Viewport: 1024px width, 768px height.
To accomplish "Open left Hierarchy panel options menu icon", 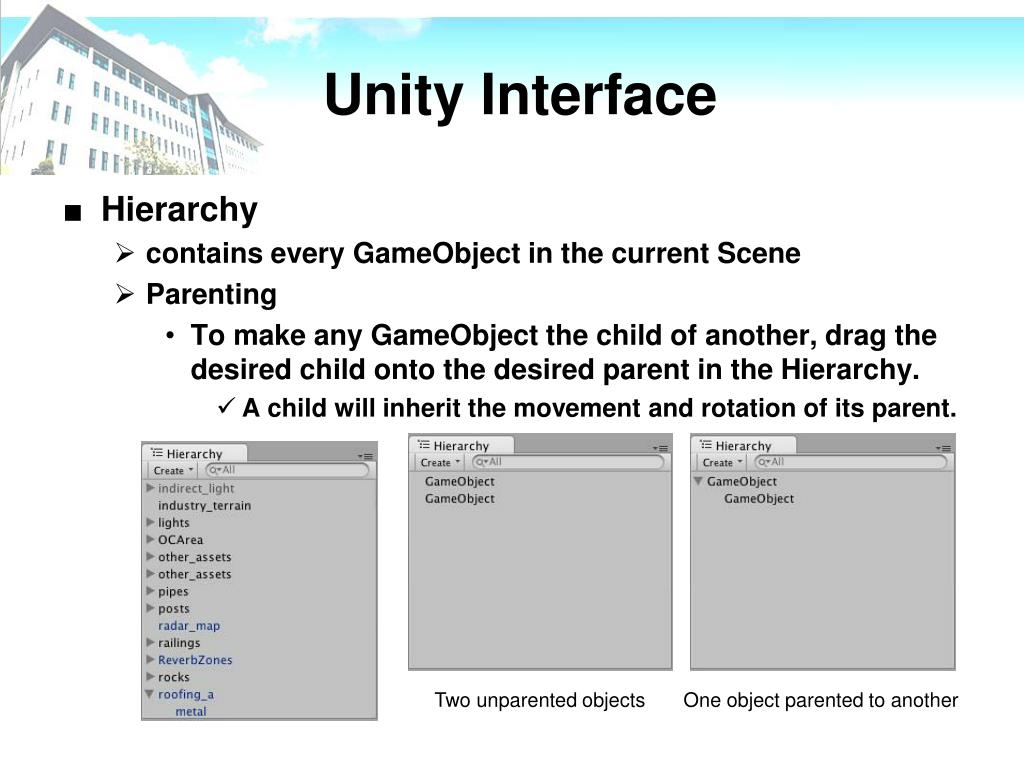I will tap(366, 456).
